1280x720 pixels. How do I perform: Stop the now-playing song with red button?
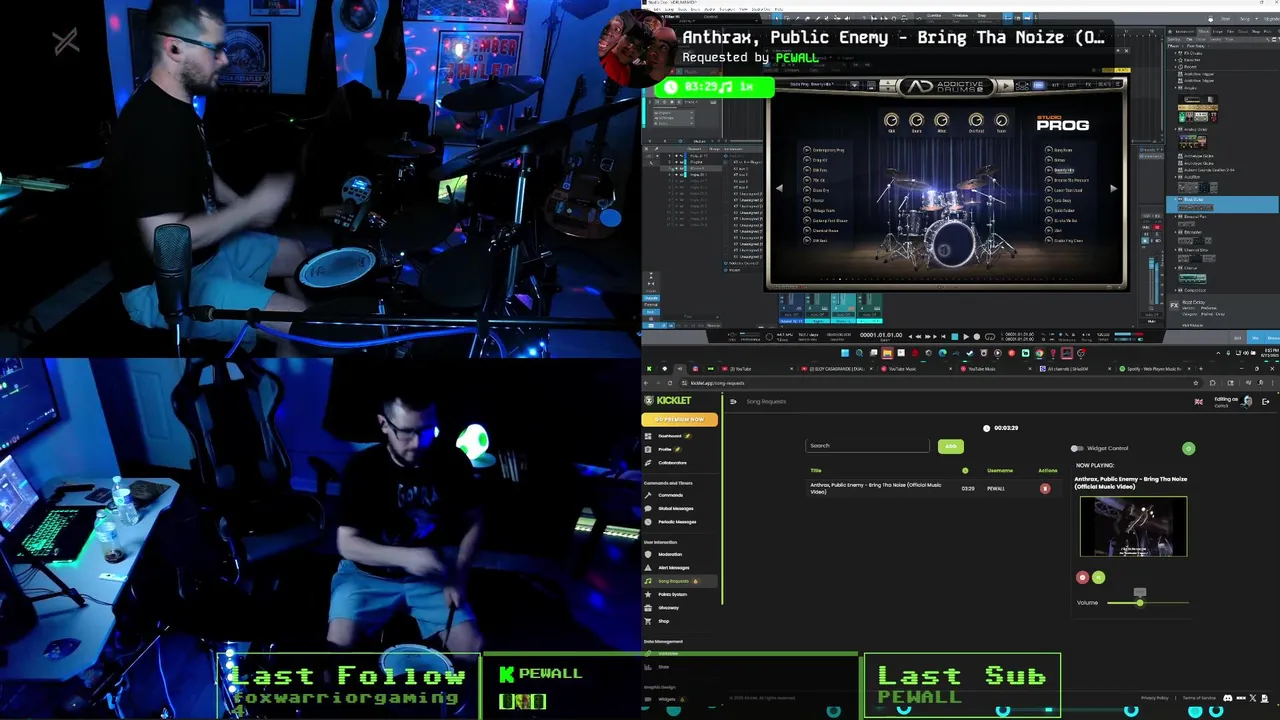1082,577
